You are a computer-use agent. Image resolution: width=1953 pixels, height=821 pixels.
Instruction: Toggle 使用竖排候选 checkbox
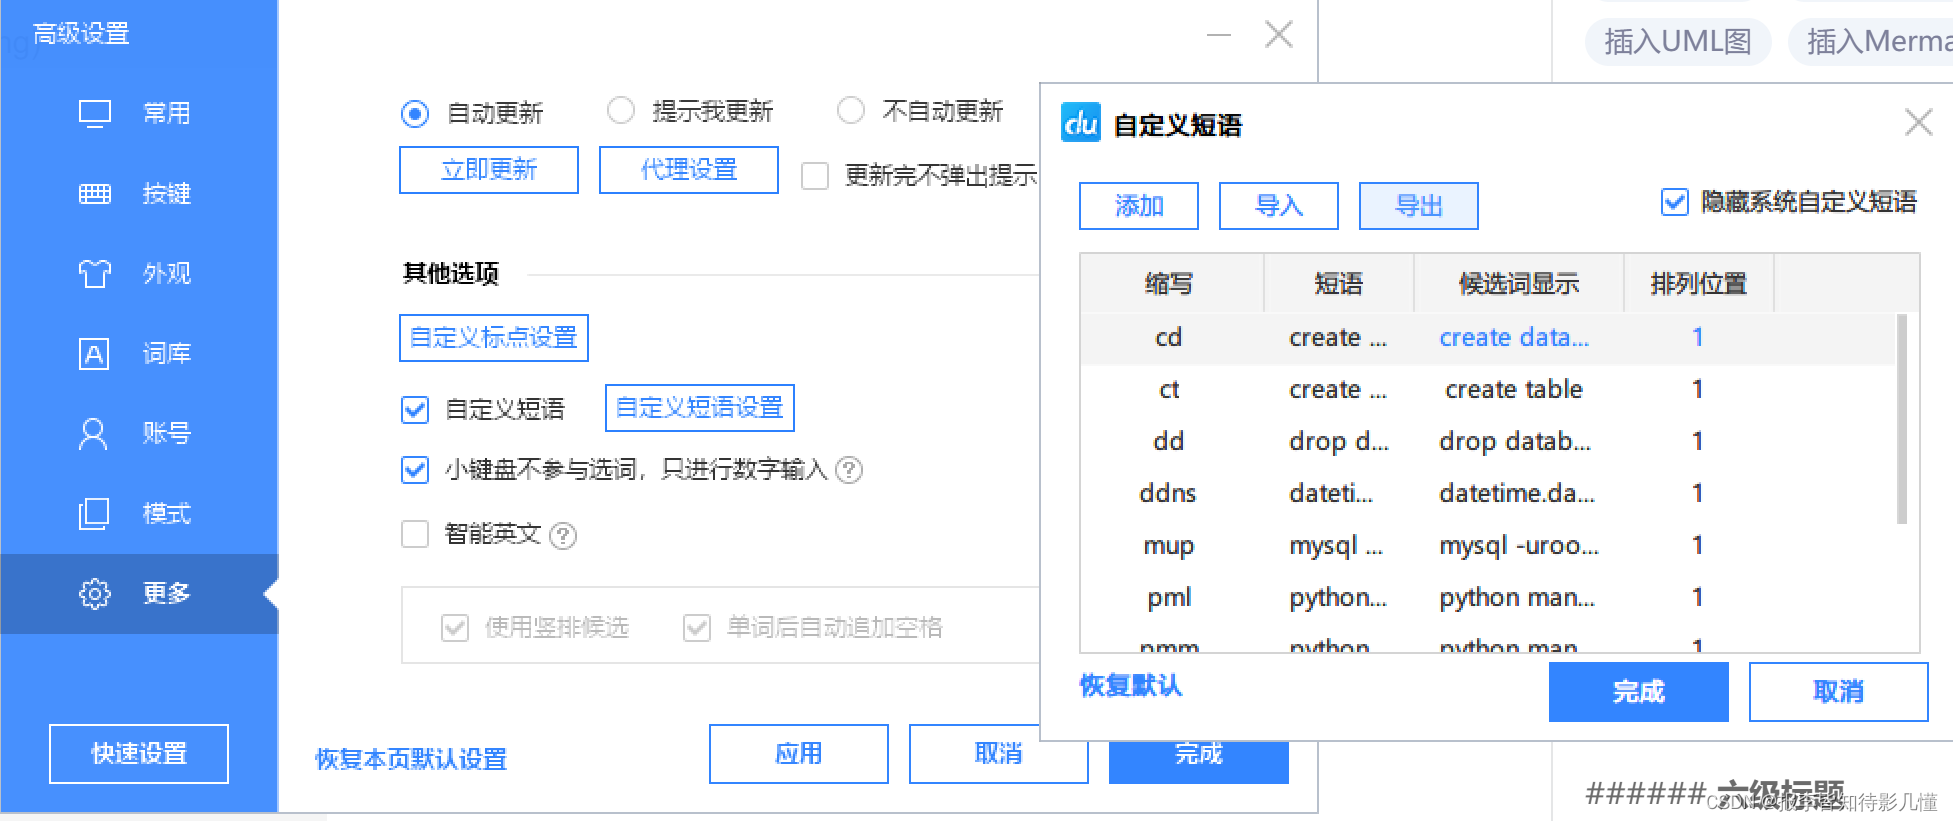[455, 628]
